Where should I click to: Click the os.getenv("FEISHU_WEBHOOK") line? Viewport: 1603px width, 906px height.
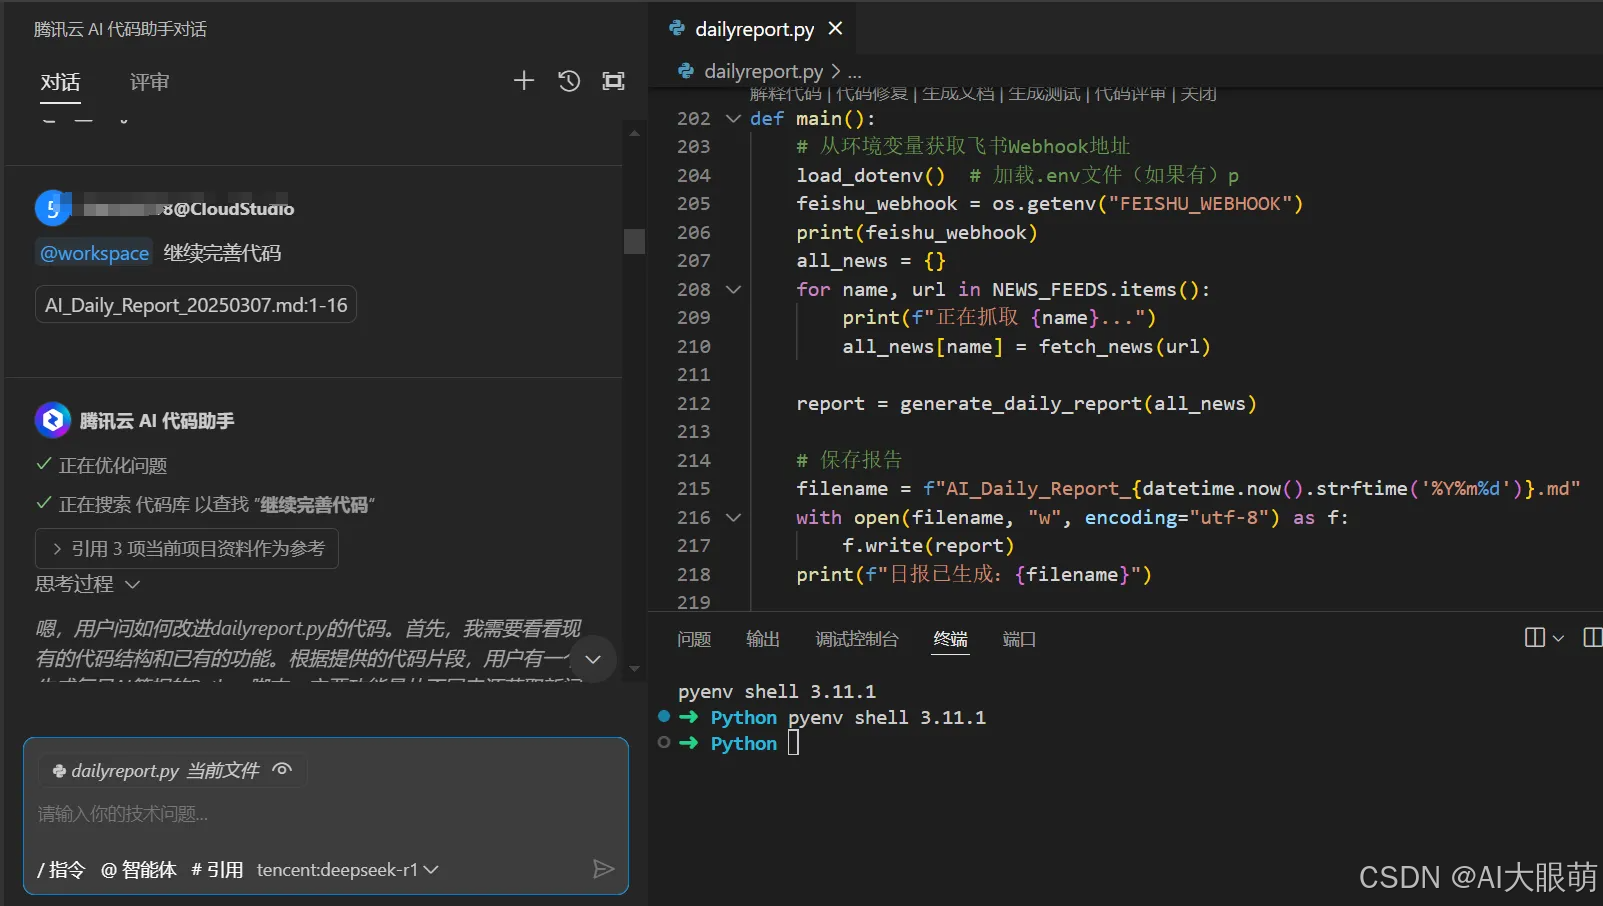[x=1049, y=203]
